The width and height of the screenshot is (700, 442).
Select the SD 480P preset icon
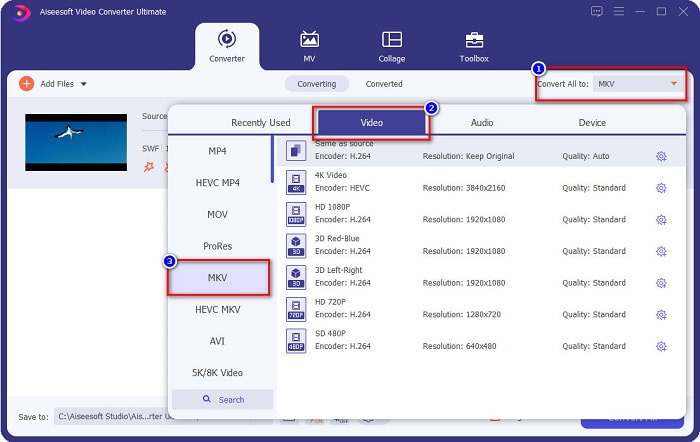tap(296, 341)
